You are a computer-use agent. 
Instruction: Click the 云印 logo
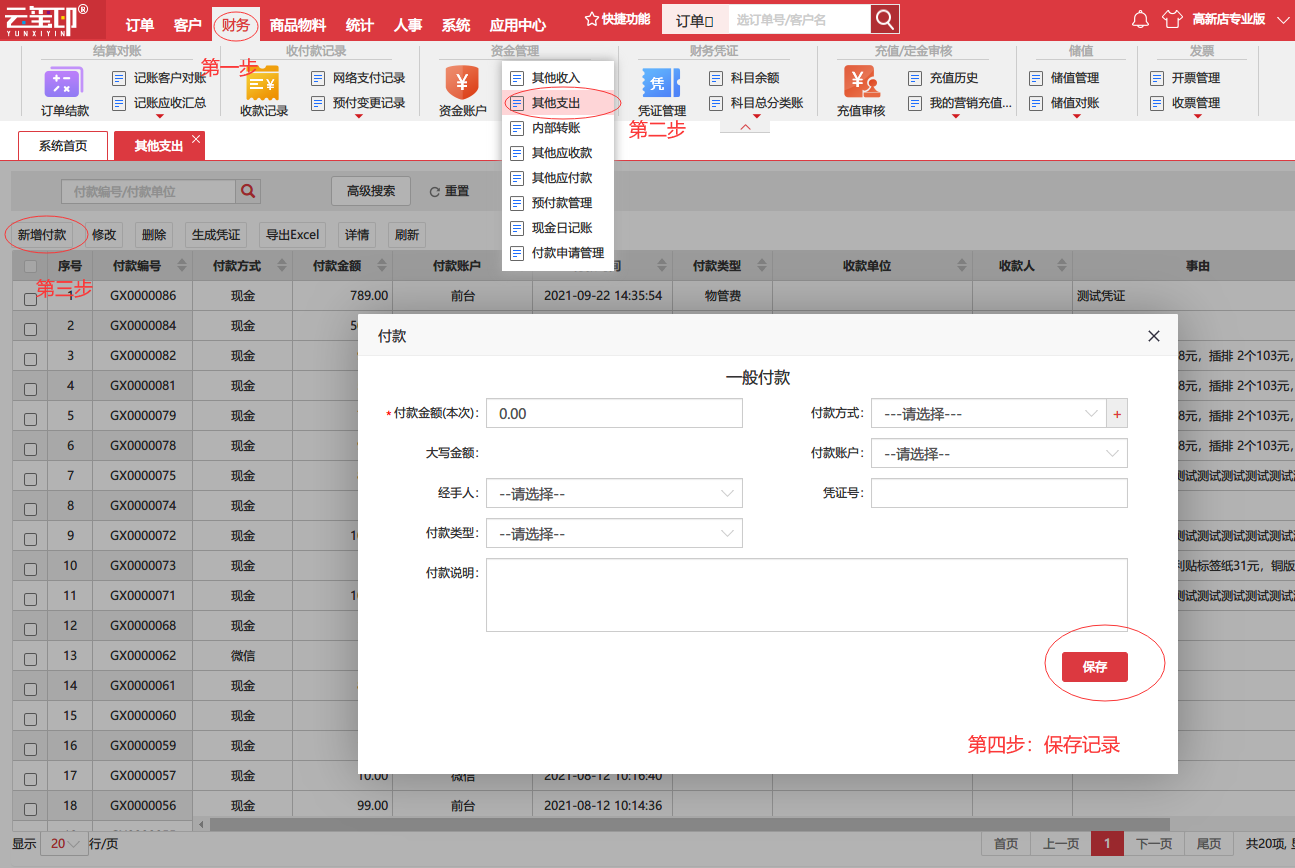(45, 20)
